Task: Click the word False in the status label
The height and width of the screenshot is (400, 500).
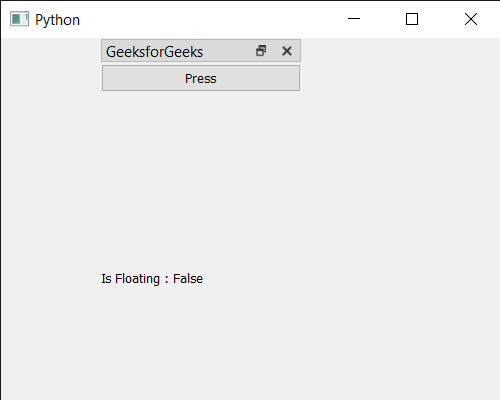Action: 188,279
